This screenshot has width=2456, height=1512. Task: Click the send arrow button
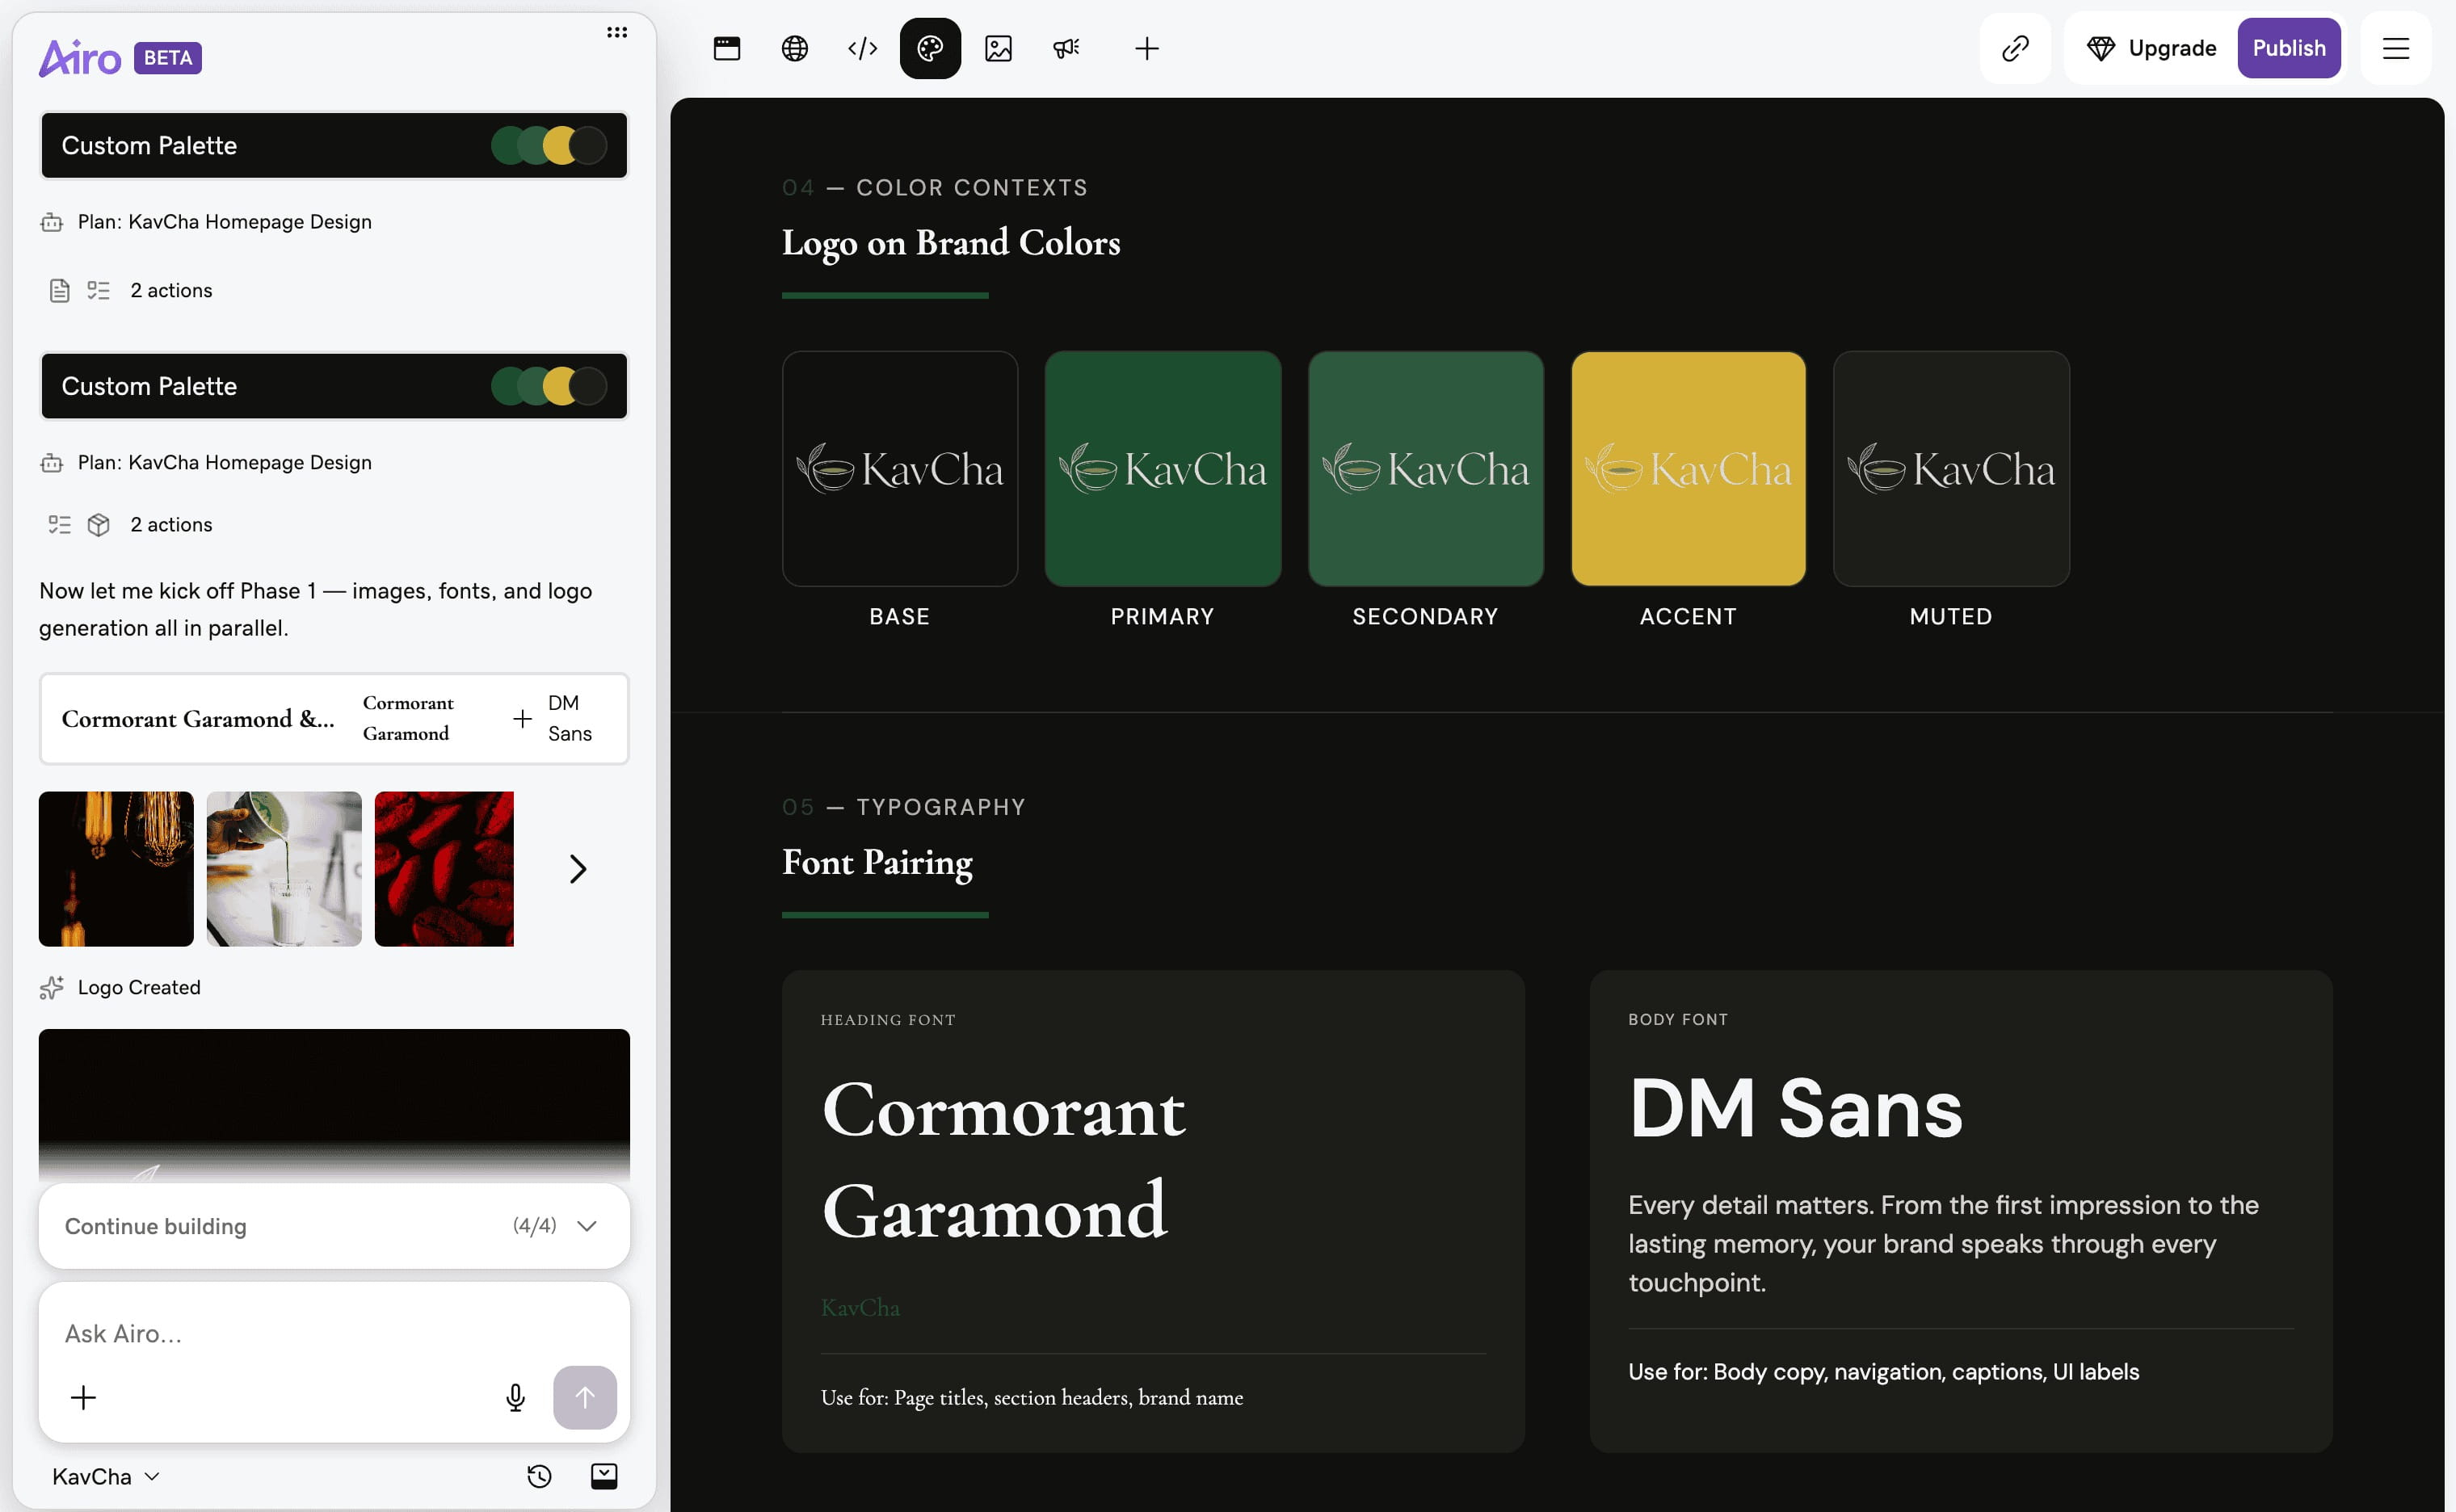[x=585, y=1397]
